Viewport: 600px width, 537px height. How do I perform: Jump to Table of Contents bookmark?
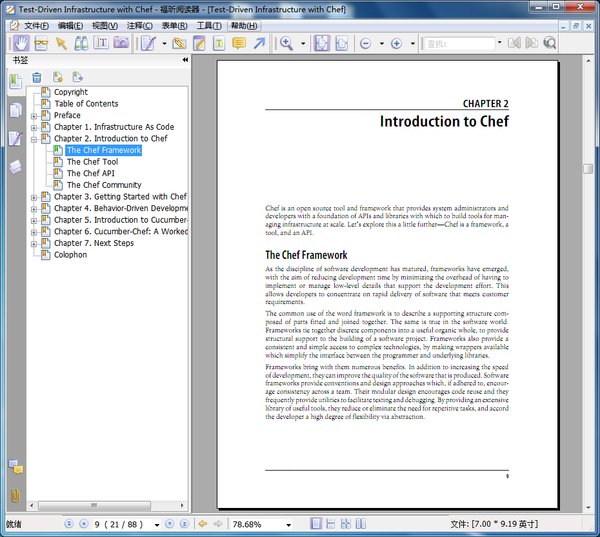[x=86, y=104]
